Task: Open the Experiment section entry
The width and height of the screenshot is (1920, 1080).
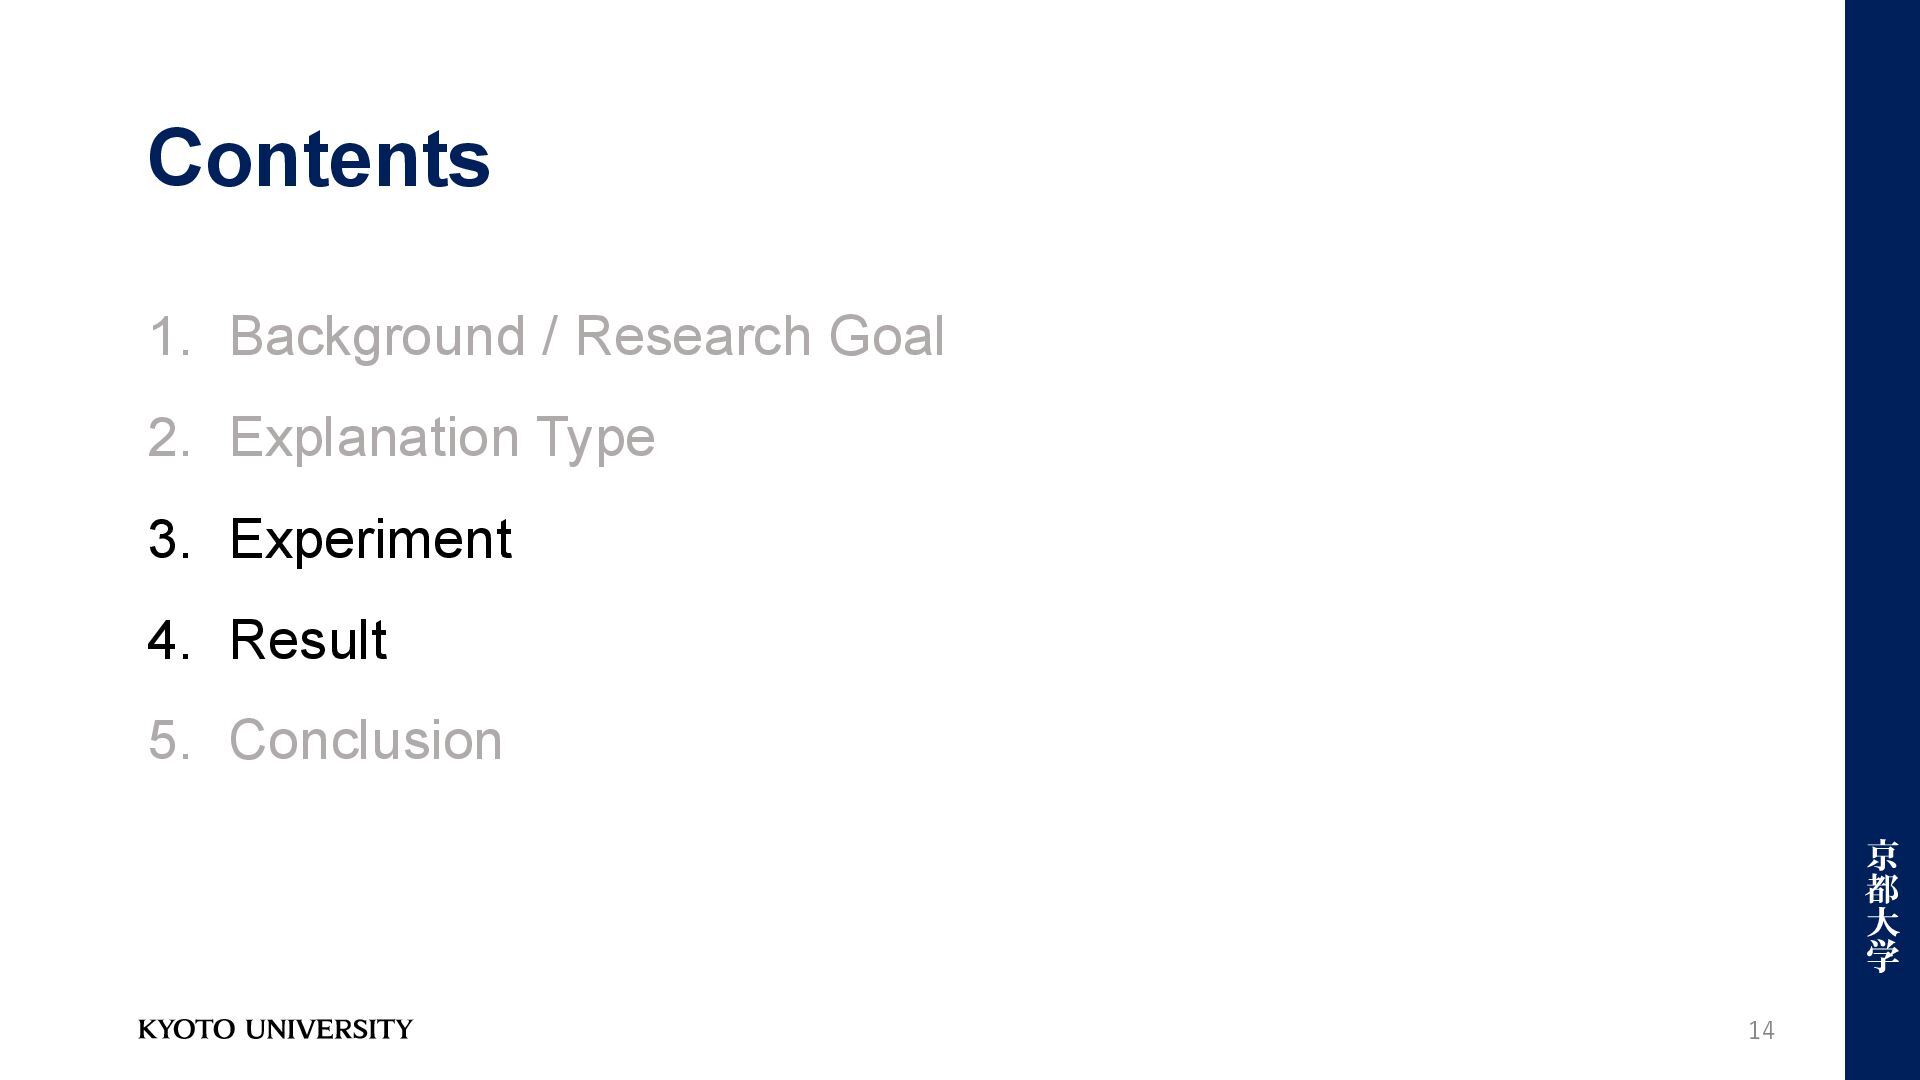Action: (x=370, y=540)
